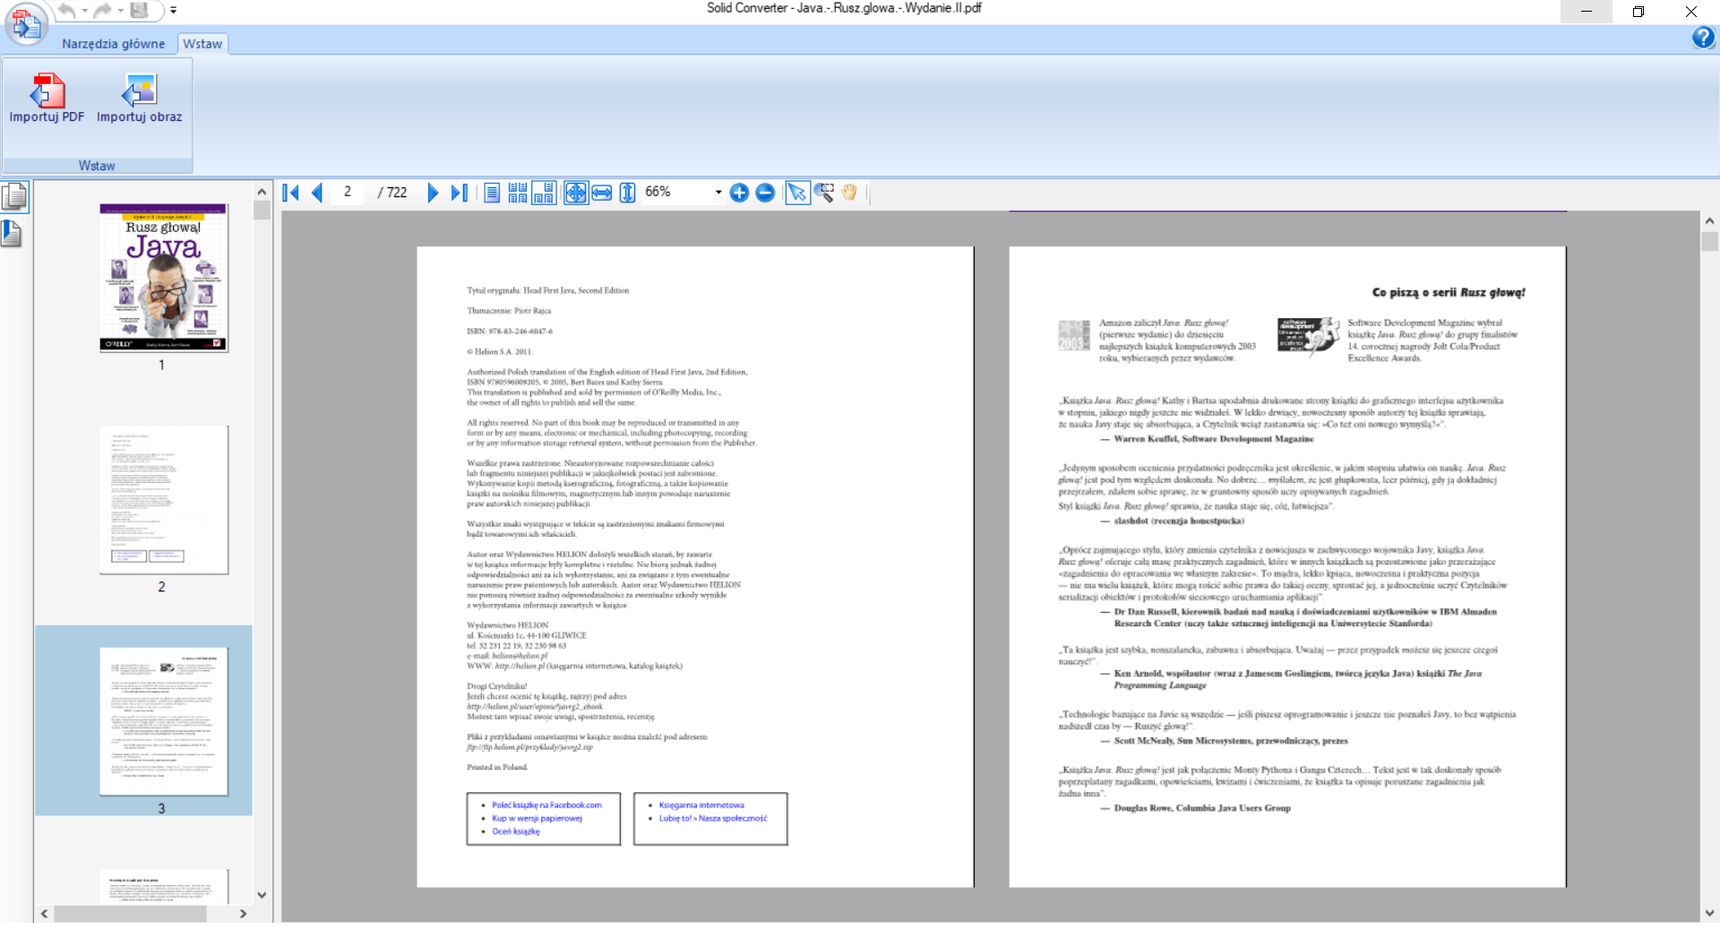1720x930 pixels.
Task: Open 'Kup w wersji papierowej' link
Action: (x=537, y=818)
